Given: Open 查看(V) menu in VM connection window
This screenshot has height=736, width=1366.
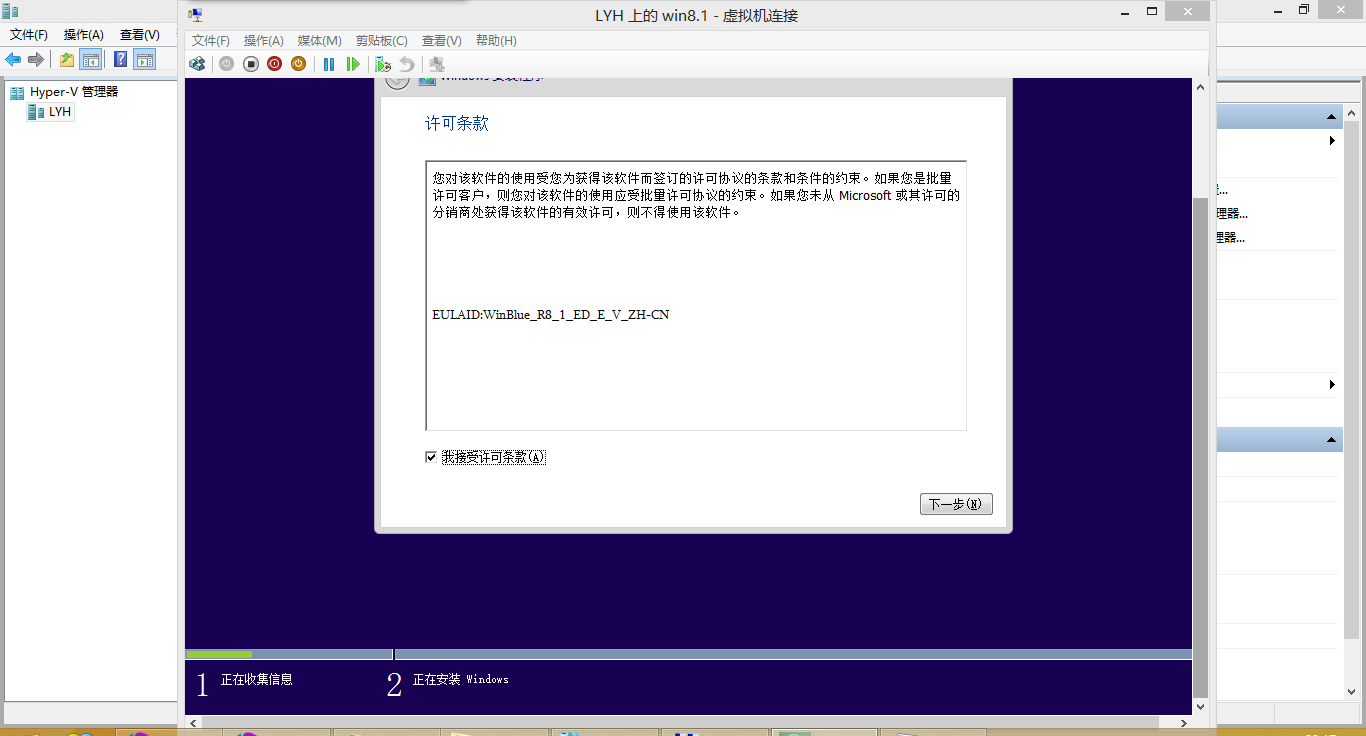Looking at the screenshot, I should click(442, 41).
